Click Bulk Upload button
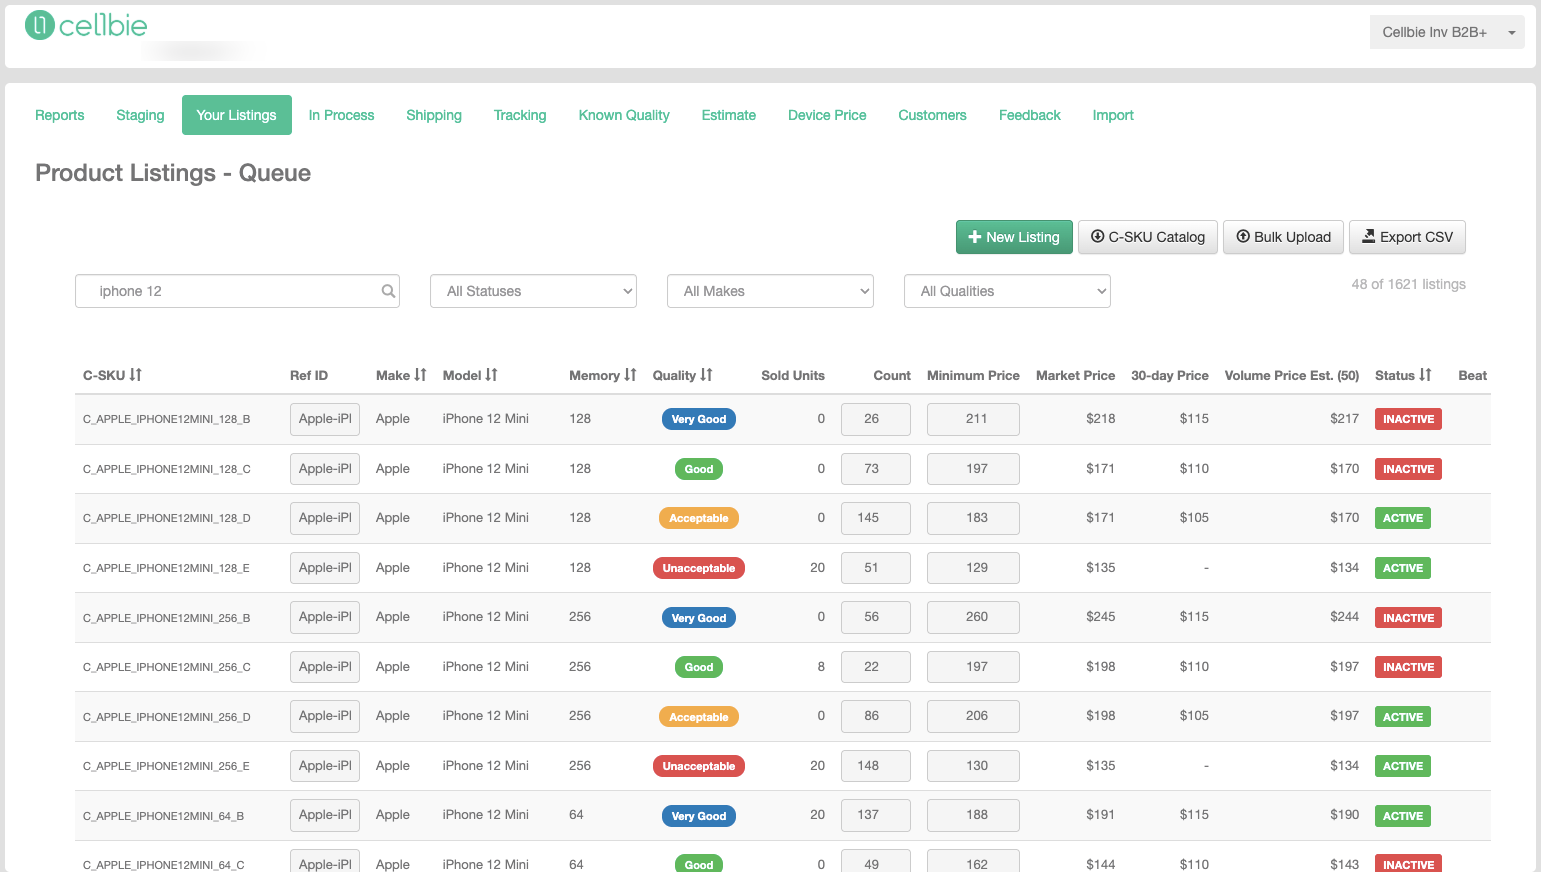 point(1283,237)
